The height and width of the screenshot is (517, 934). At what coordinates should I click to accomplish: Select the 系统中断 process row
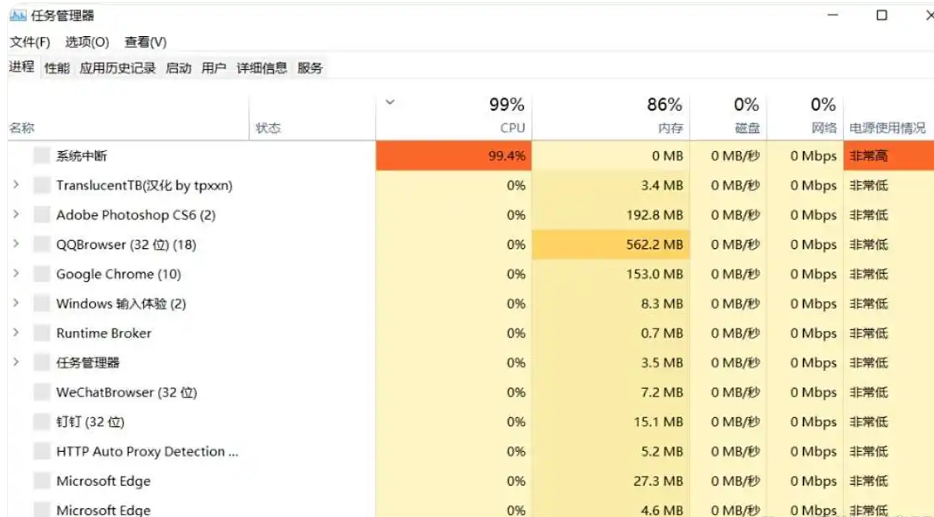471,156
